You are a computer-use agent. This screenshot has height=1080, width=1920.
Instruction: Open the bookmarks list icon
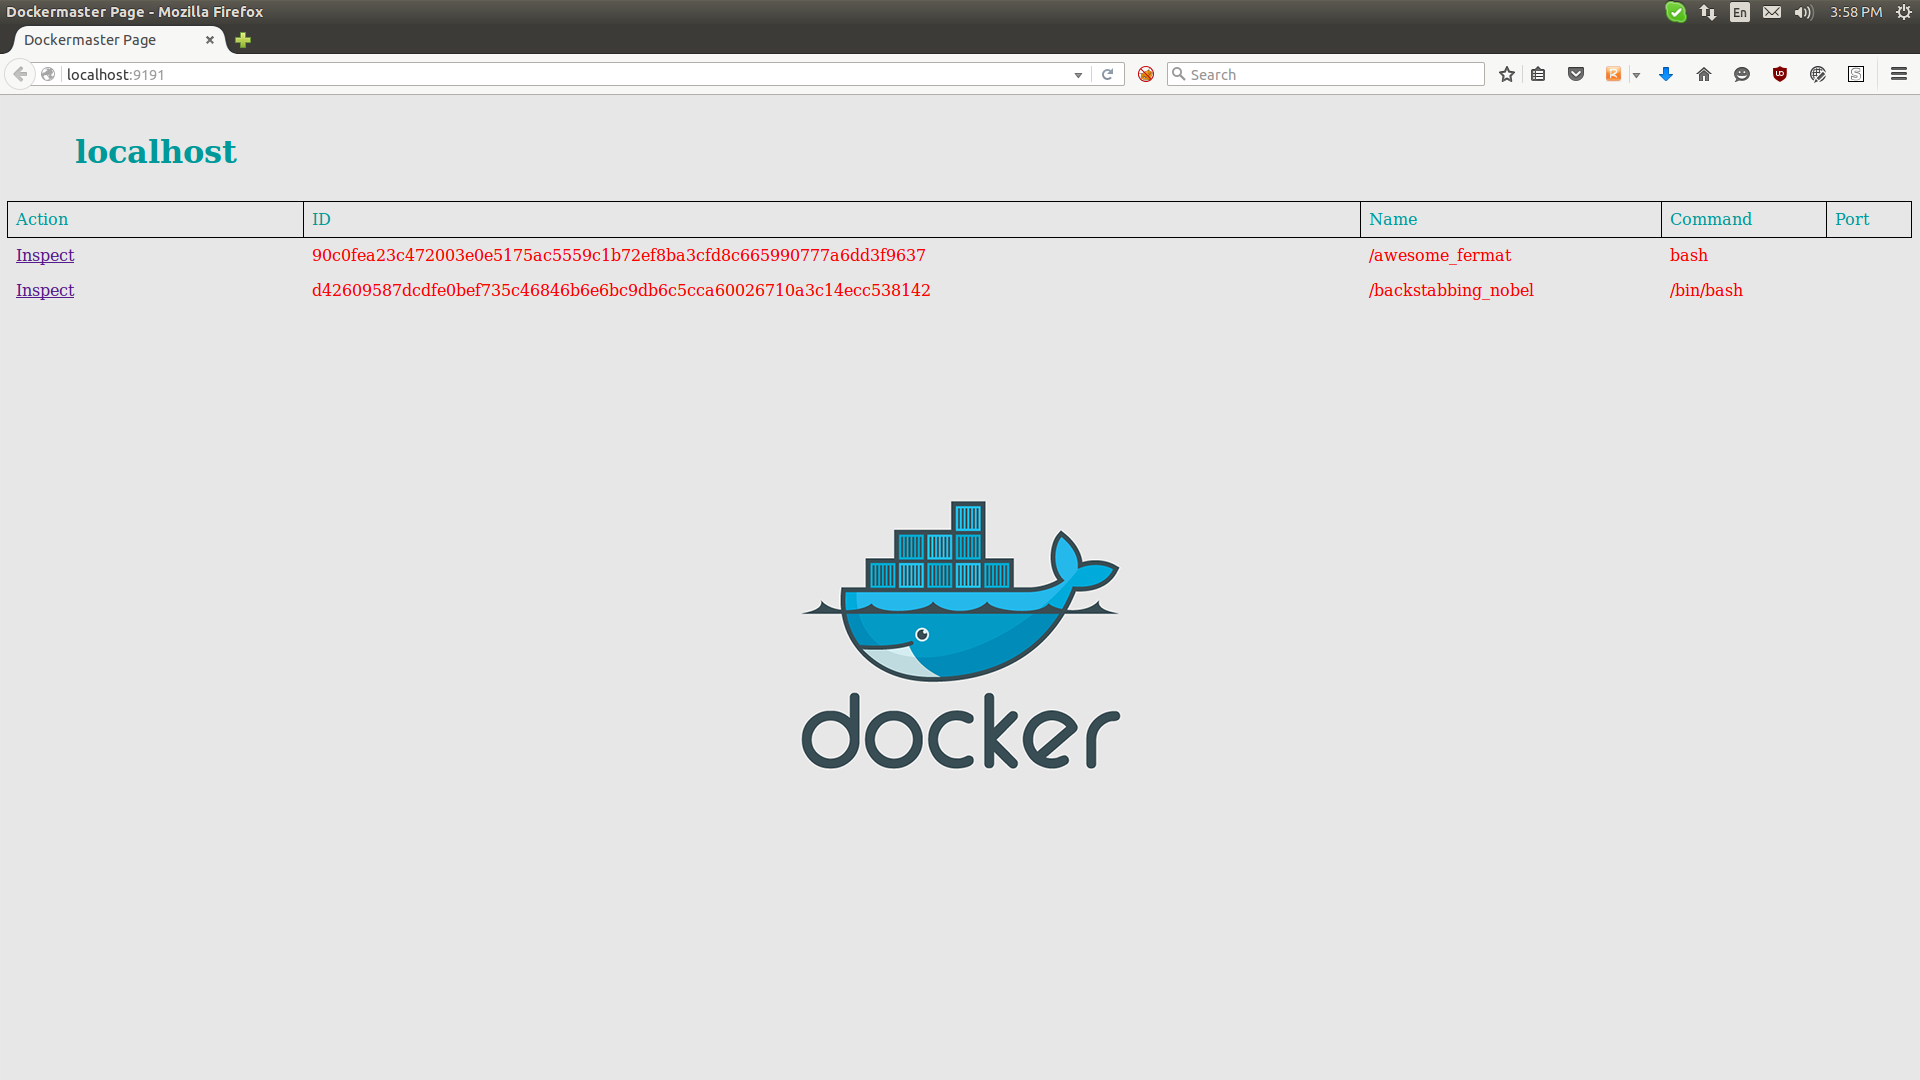(x=1538, y=74)
